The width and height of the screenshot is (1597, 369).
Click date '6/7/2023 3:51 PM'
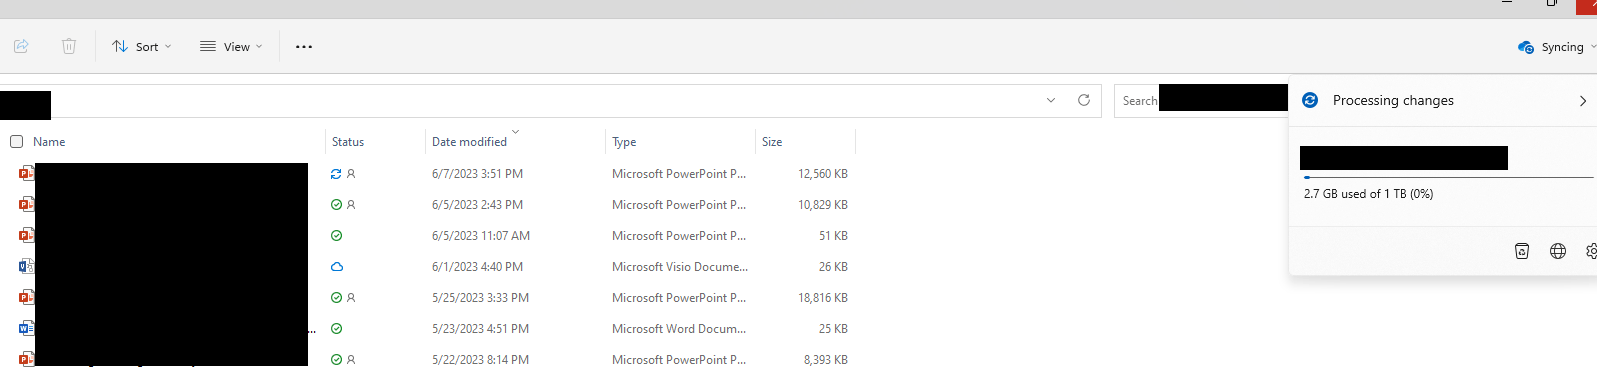tap(477, 174)
